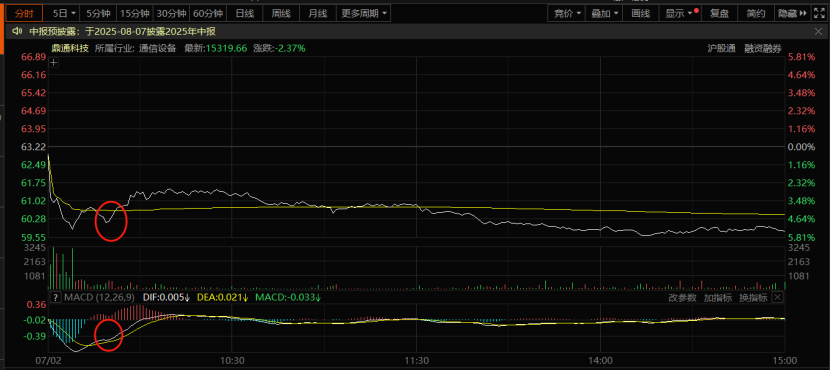
Task: Open the 画线 drawing tool
Action: tap(640, 13)
